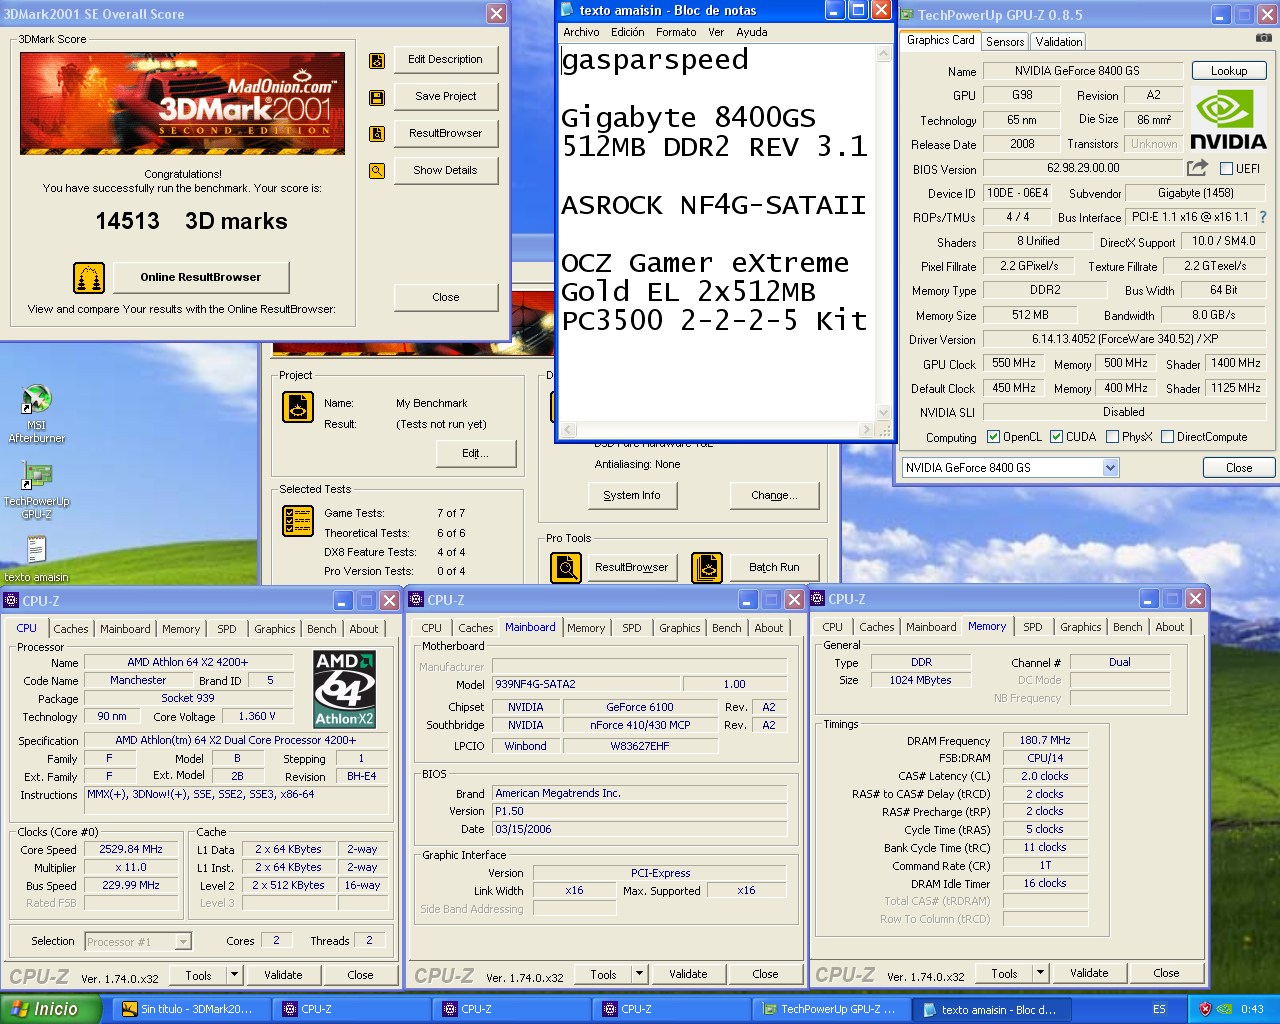The height and width of the screenshot is (1024, 1280).
Task: Click the Close button in GPU-Z window
Action: click(x=1239, y=468)
